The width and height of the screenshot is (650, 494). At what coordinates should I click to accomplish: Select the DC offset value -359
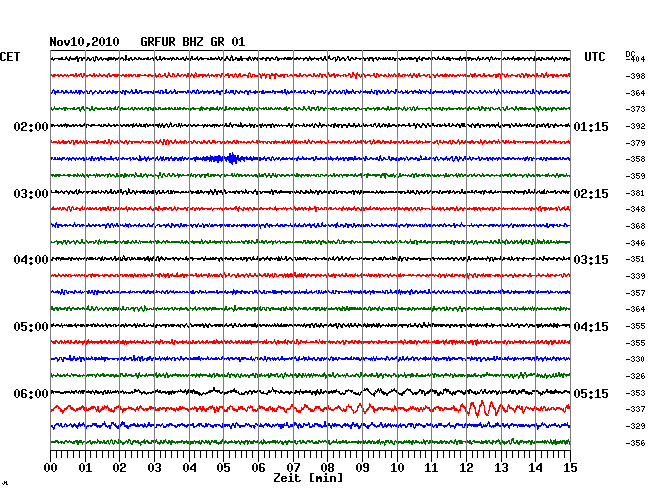(635, 176)
